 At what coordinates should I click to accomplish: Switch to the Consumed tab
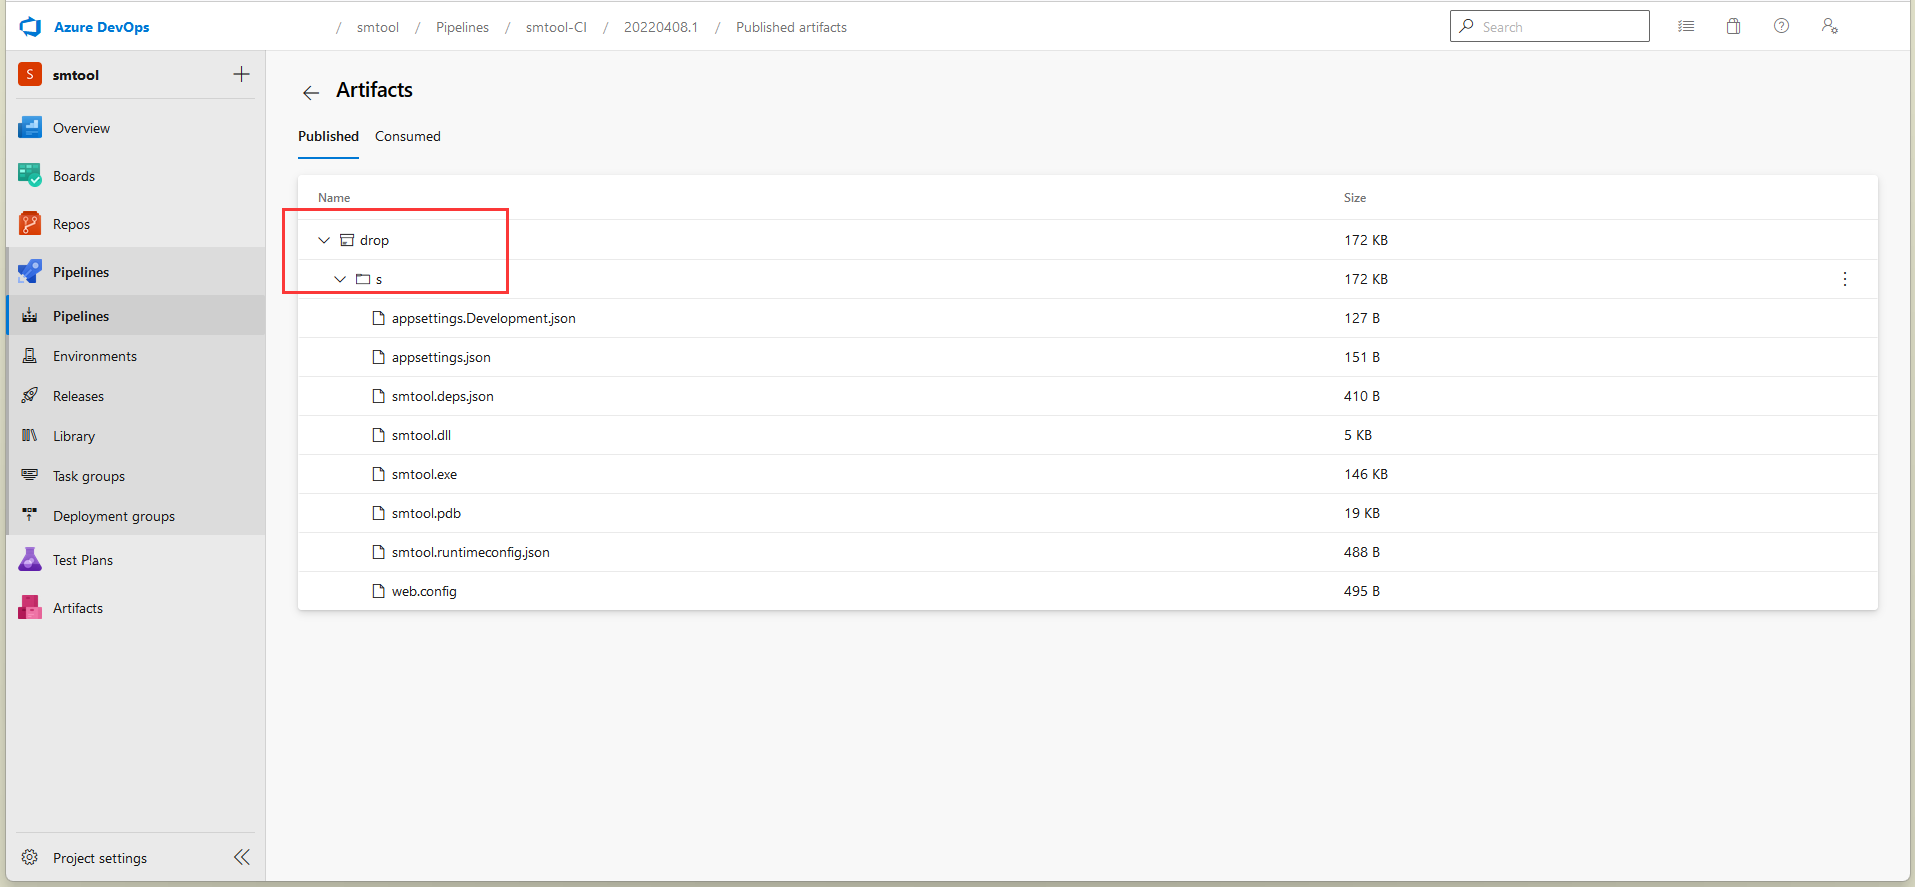click(407, 136)
